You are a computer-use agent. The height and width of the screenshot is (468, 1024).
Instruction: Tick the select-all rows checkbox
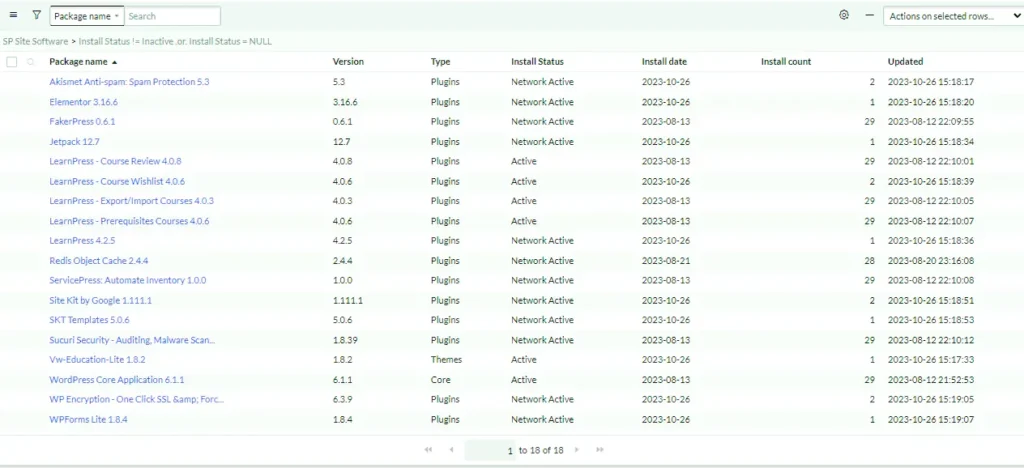(x=12, y=62)
